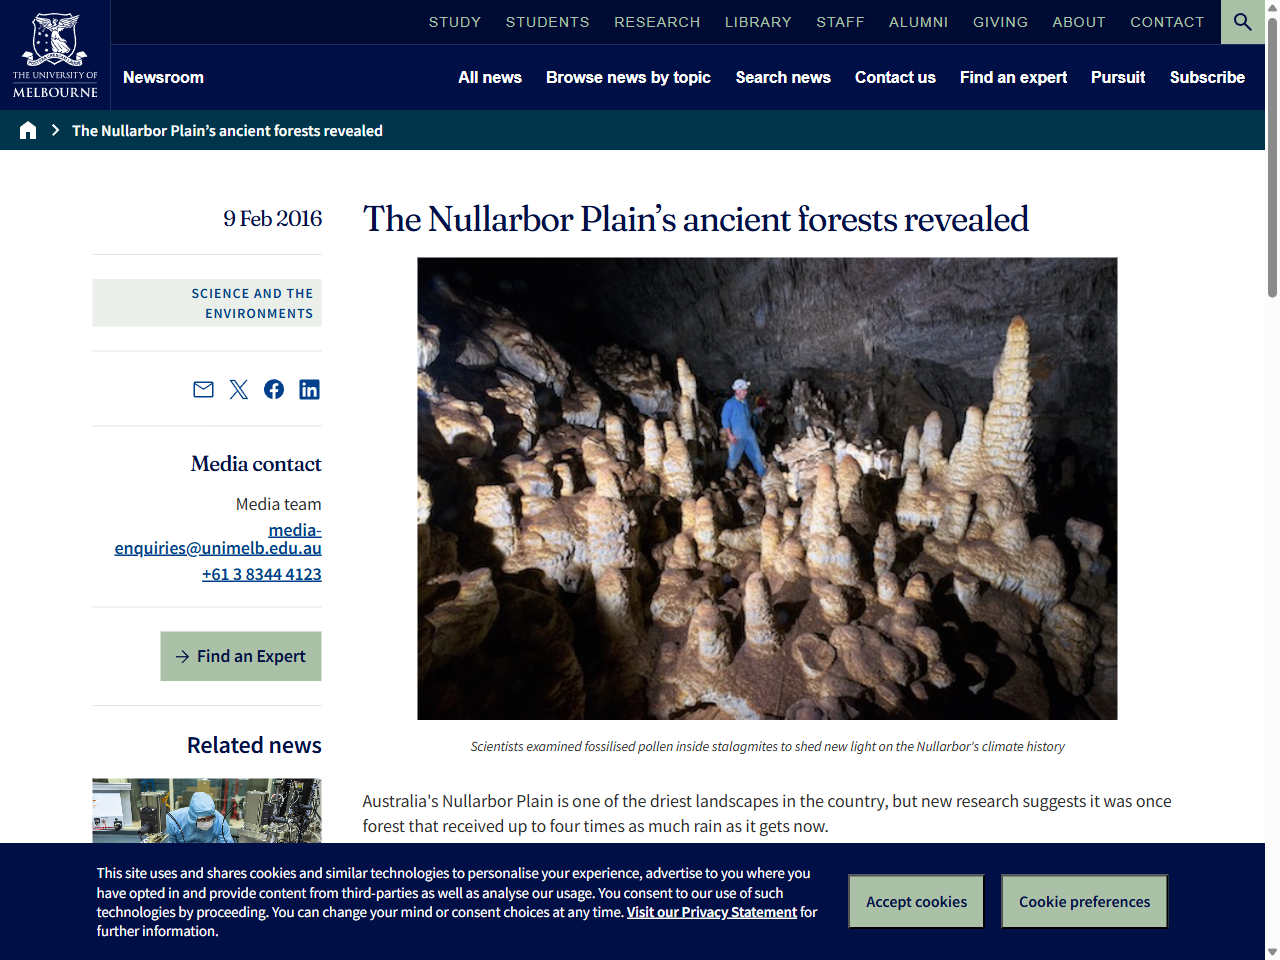Click the home icon in the breadcrumb
Screen dimensions: 1280x960
tap(27, 129)
